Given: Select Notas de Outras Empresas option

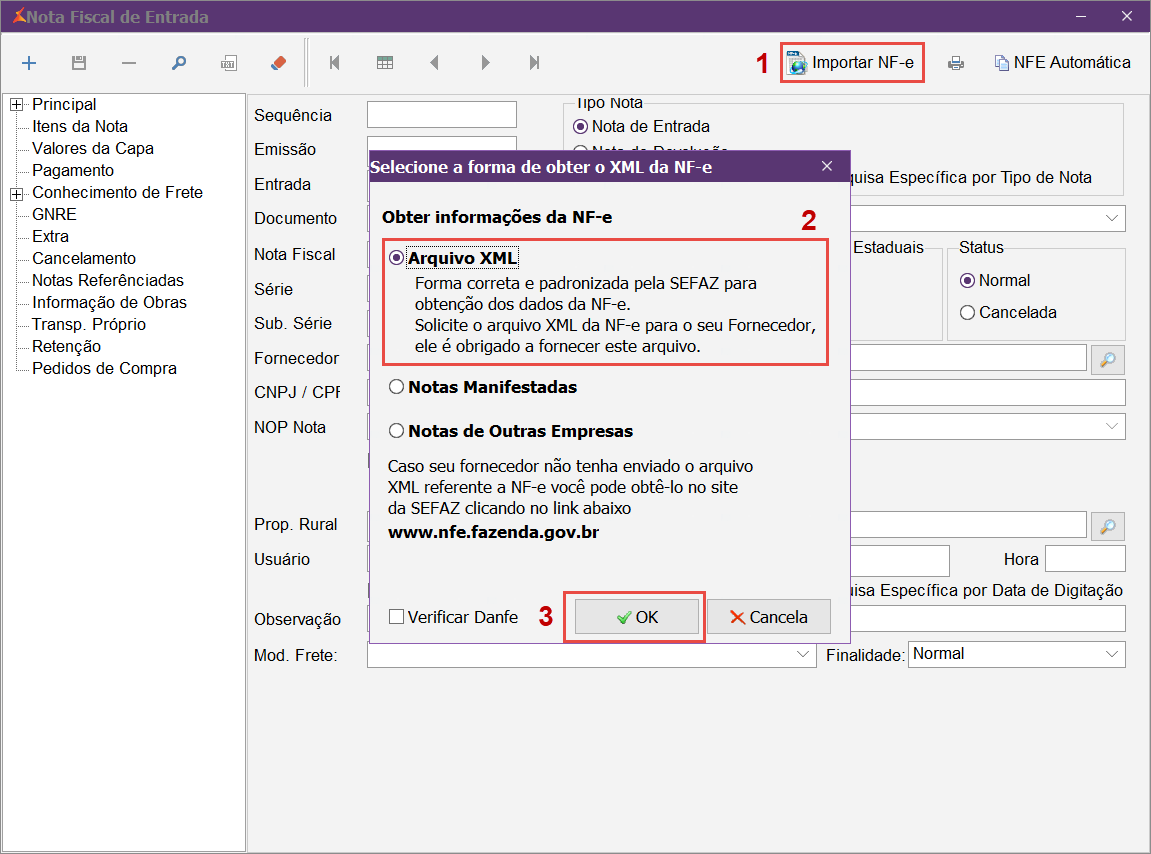Looking at the screenshot, I should point(396,431).
